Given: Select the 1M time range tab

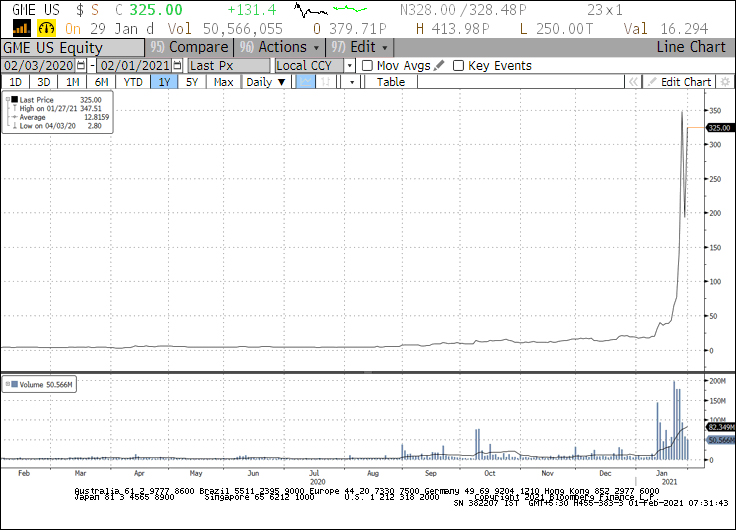Looking at the screenshot, I should pos(72,82).
